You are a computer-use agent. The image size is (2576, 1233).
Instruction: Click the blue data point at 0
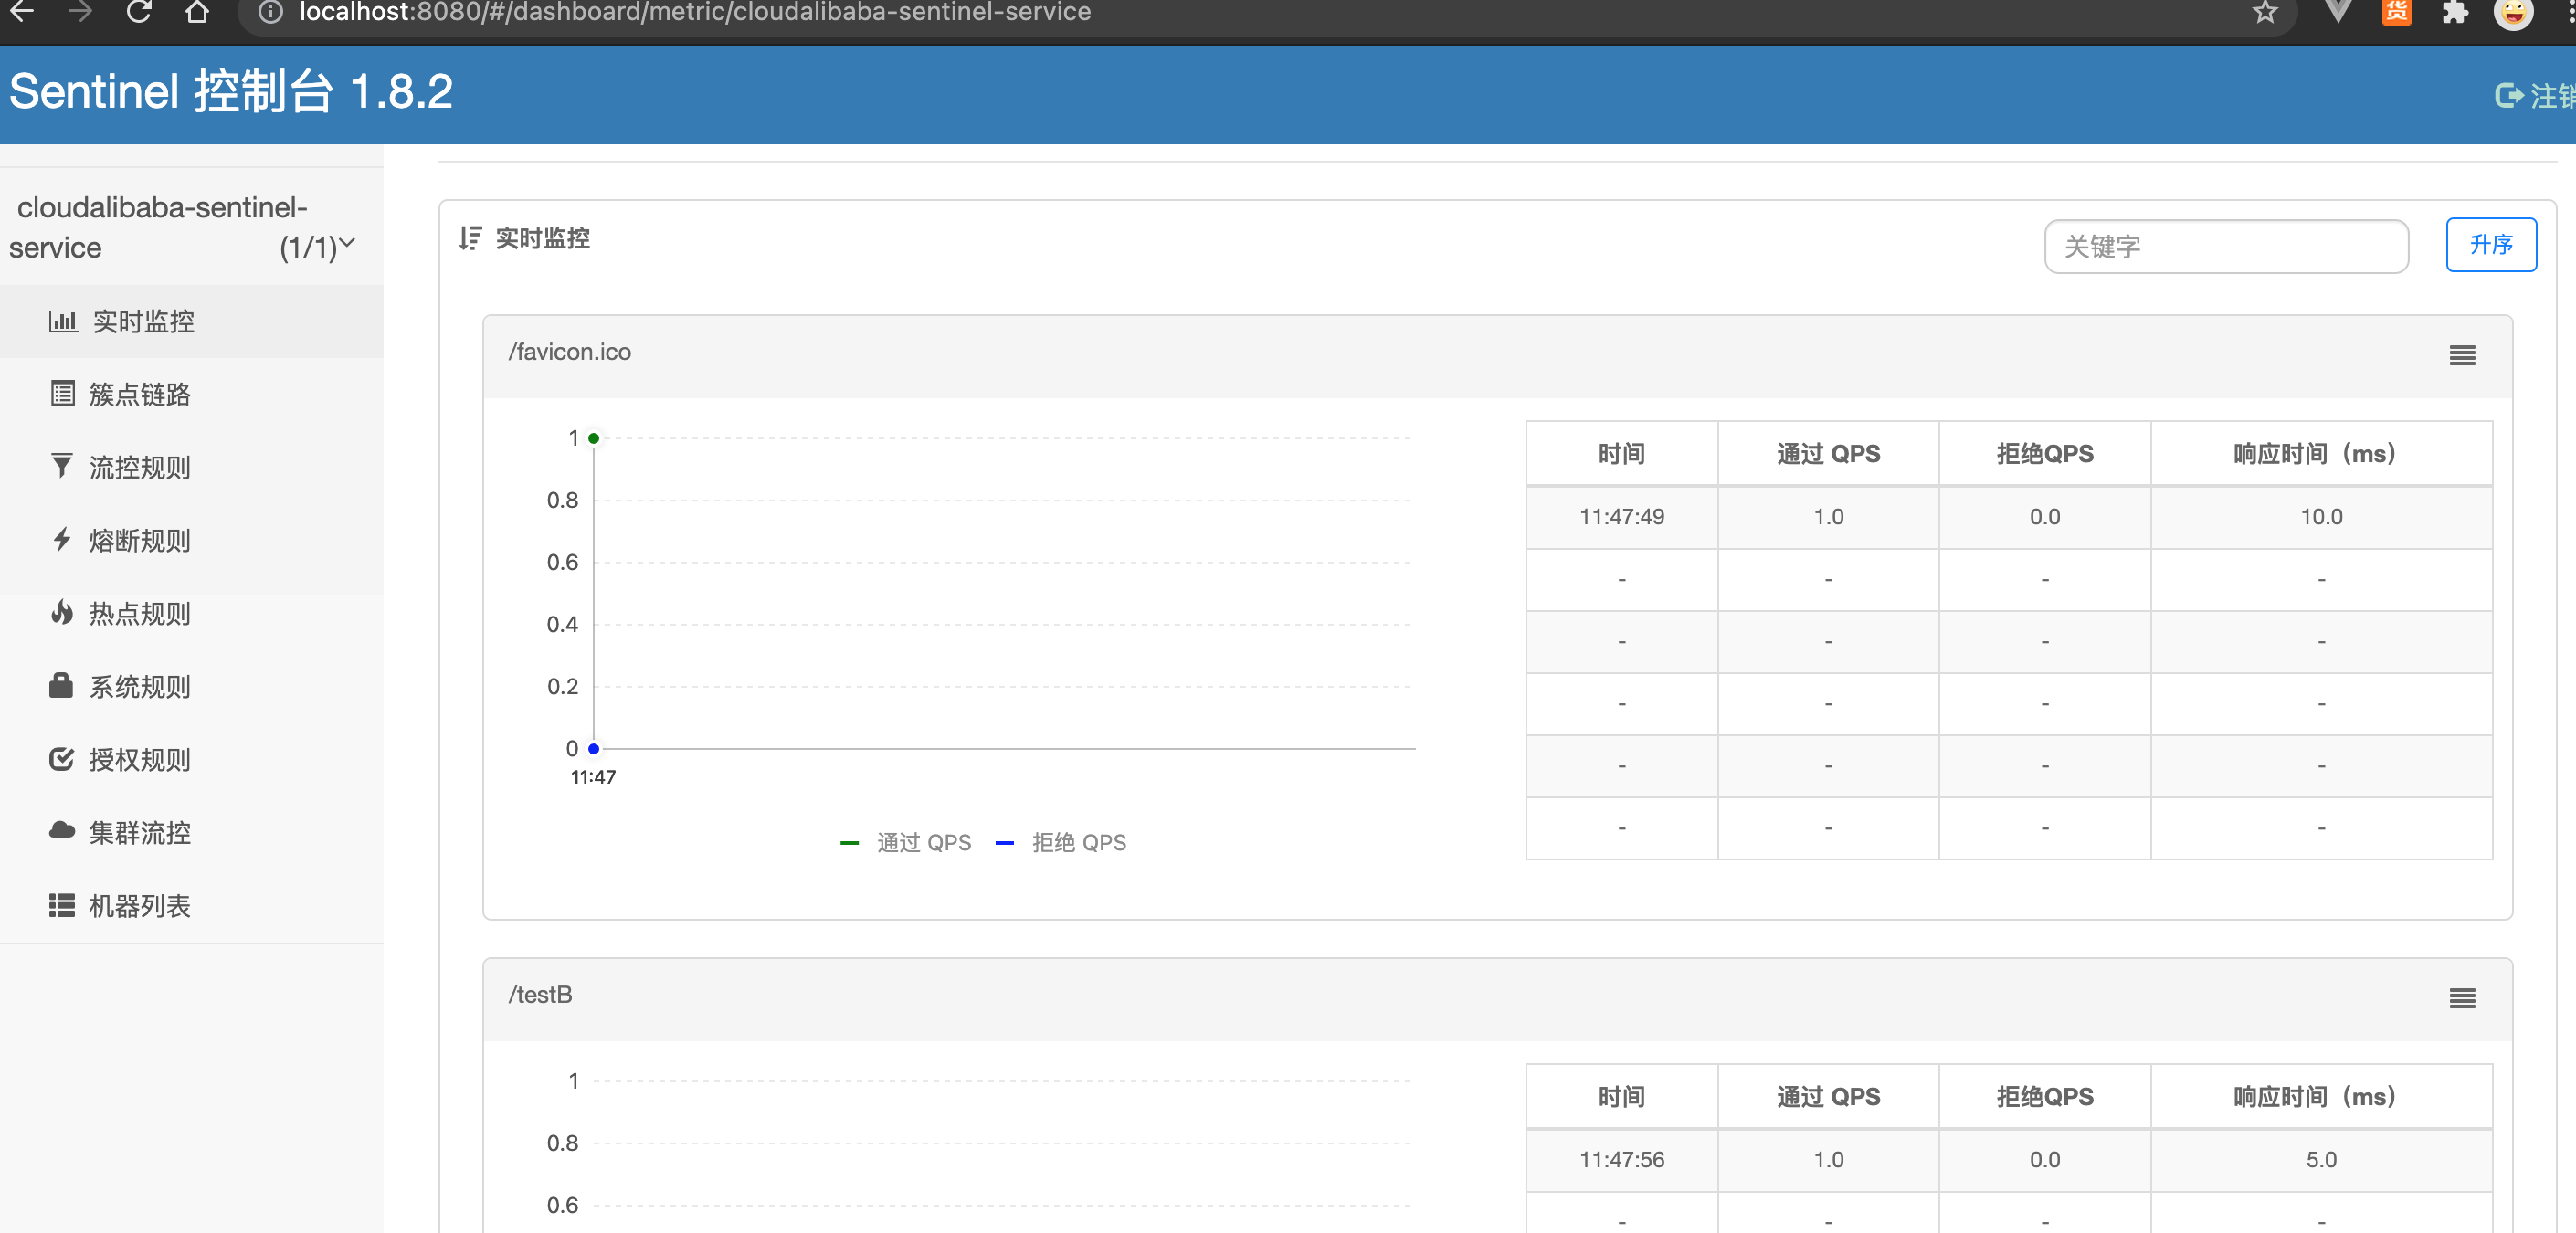point(594,748)
